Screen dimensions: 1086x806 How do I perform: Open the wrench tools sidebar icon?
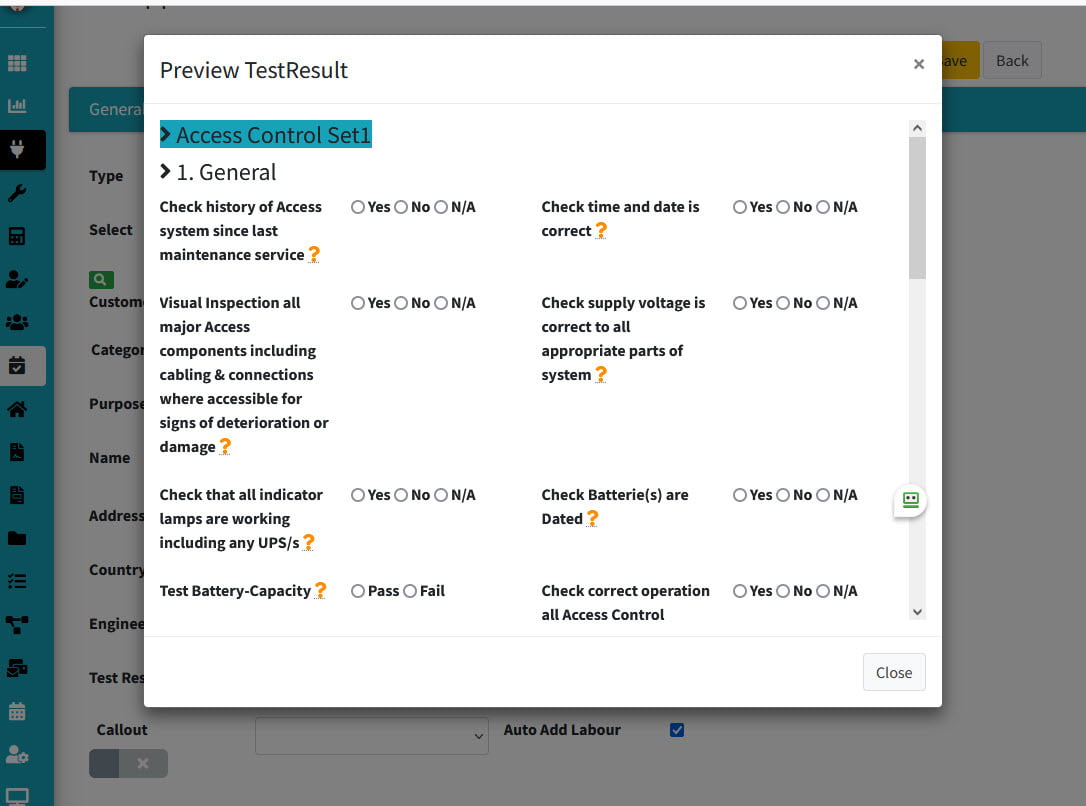(17, 193)
